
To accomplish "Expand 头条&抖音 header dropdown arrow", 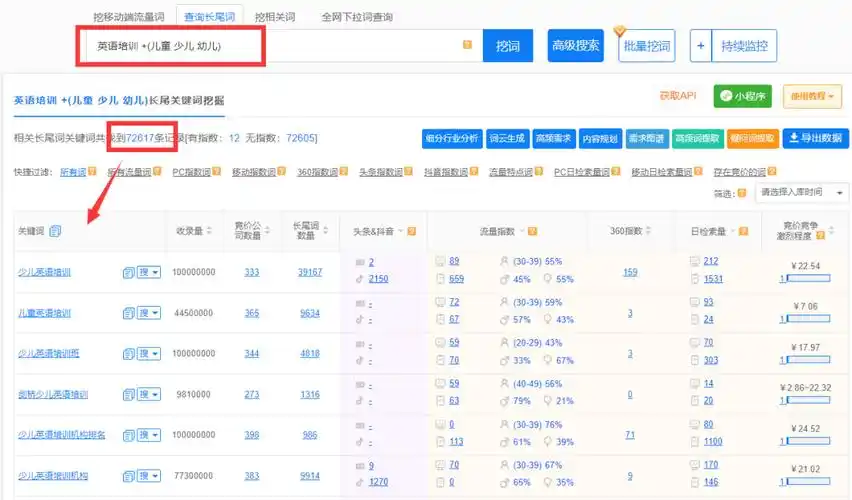I will click(400, 231).
